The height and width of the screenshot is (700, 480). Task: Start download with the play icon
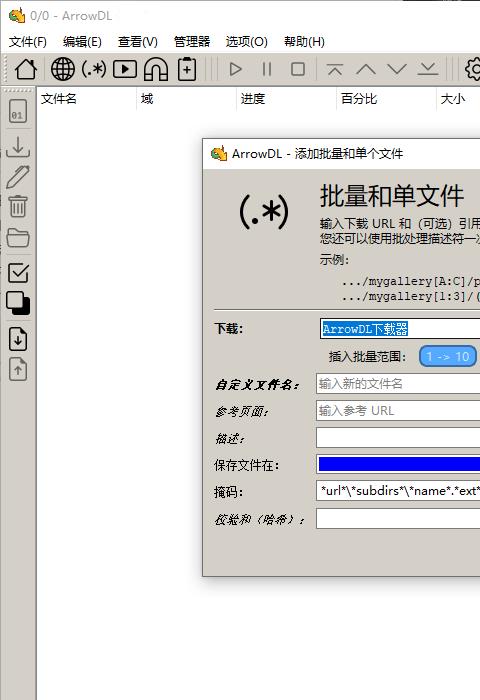[x=235, y=69]
